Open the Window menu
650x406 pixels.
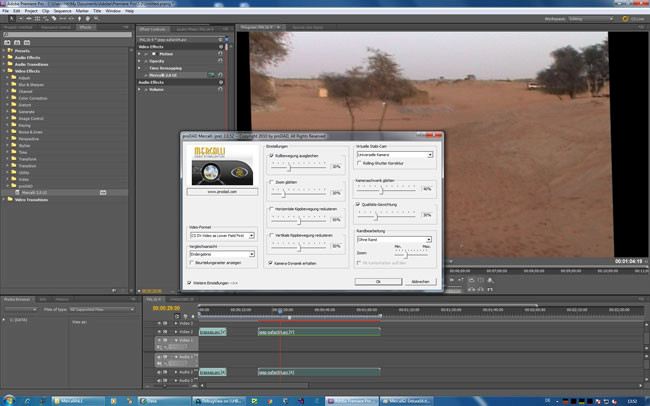tap(113, 11)
